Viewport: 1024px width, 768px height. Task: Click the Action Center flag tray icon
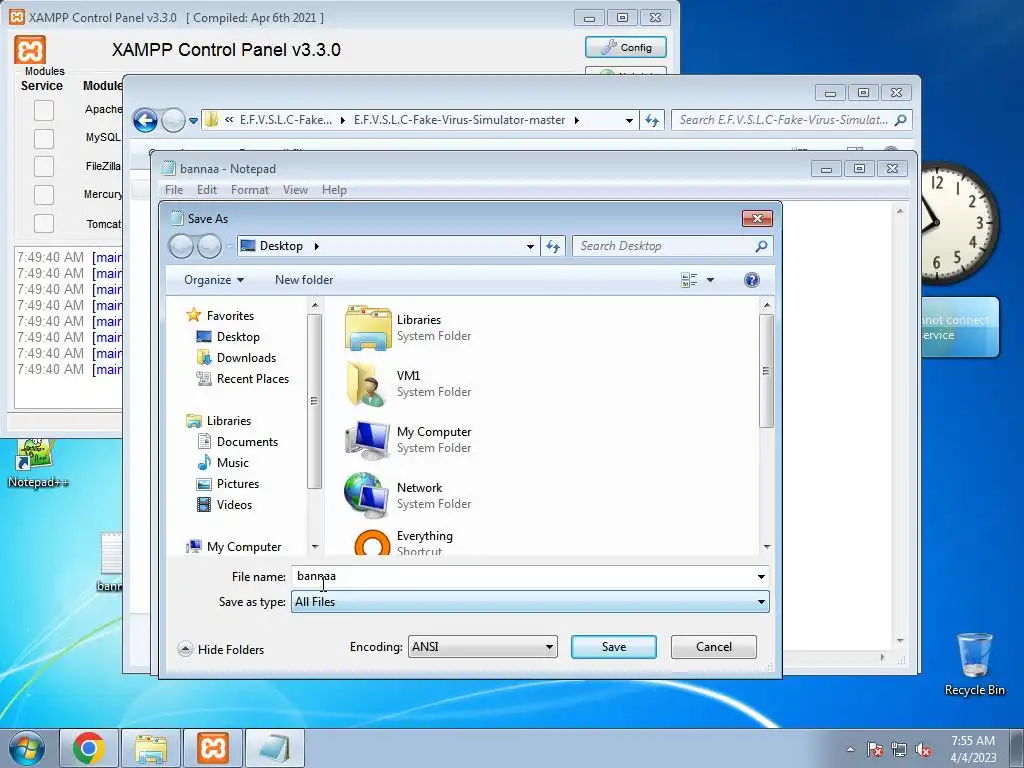(875, 749)
